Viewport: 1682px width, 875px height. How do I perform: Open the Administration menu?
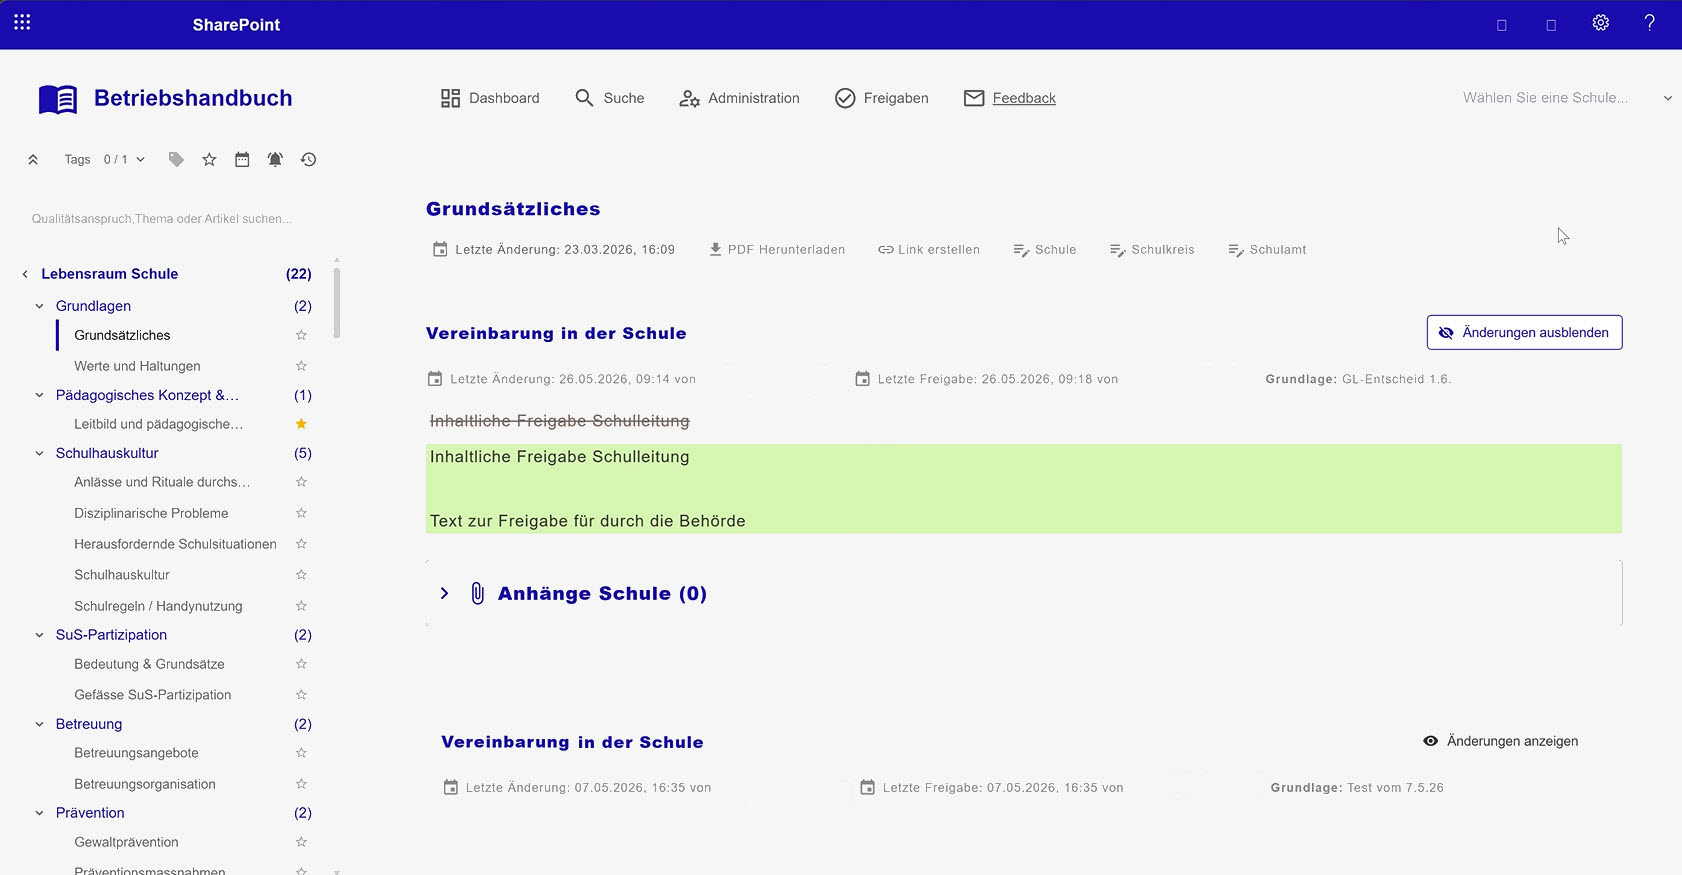[739, 98]
